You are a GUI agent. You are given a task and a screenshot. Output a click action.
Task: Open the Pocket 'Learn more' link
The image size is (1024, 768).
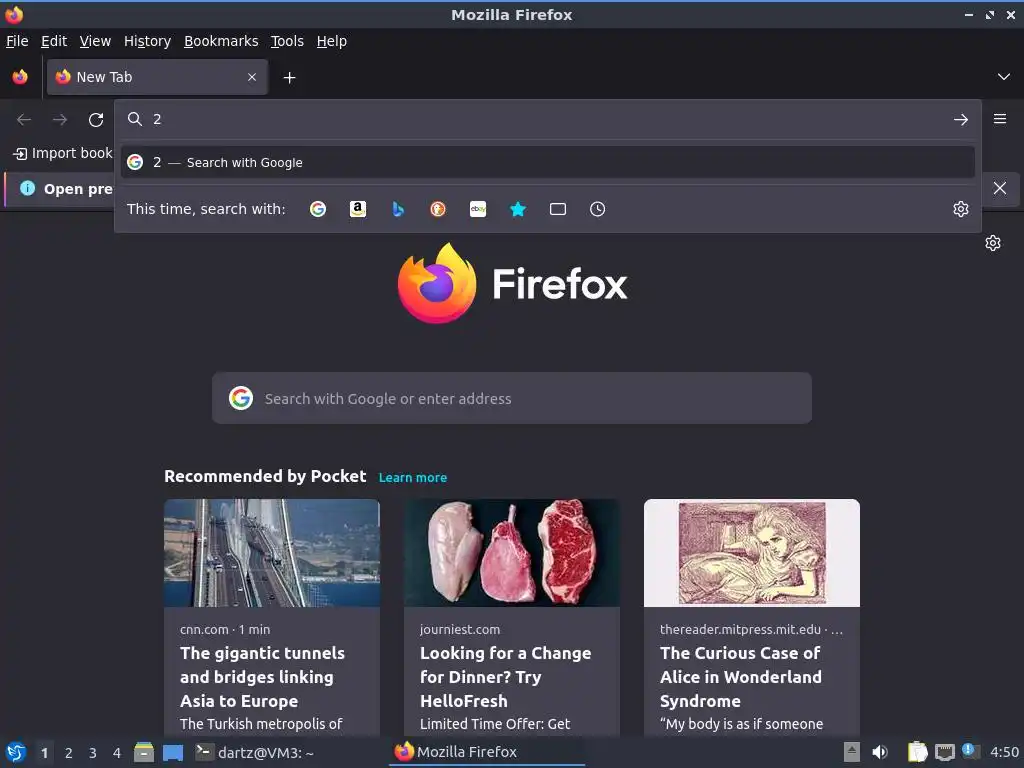(413, 477)
